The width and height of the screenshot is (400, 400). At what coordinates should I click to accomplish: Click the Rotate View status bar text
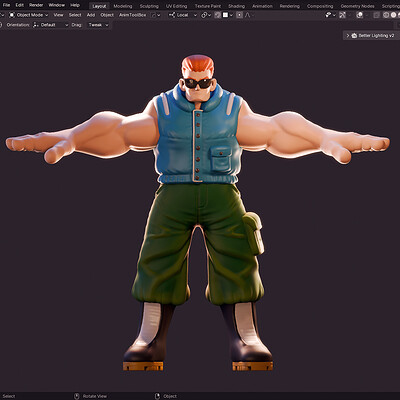(95, 396)
